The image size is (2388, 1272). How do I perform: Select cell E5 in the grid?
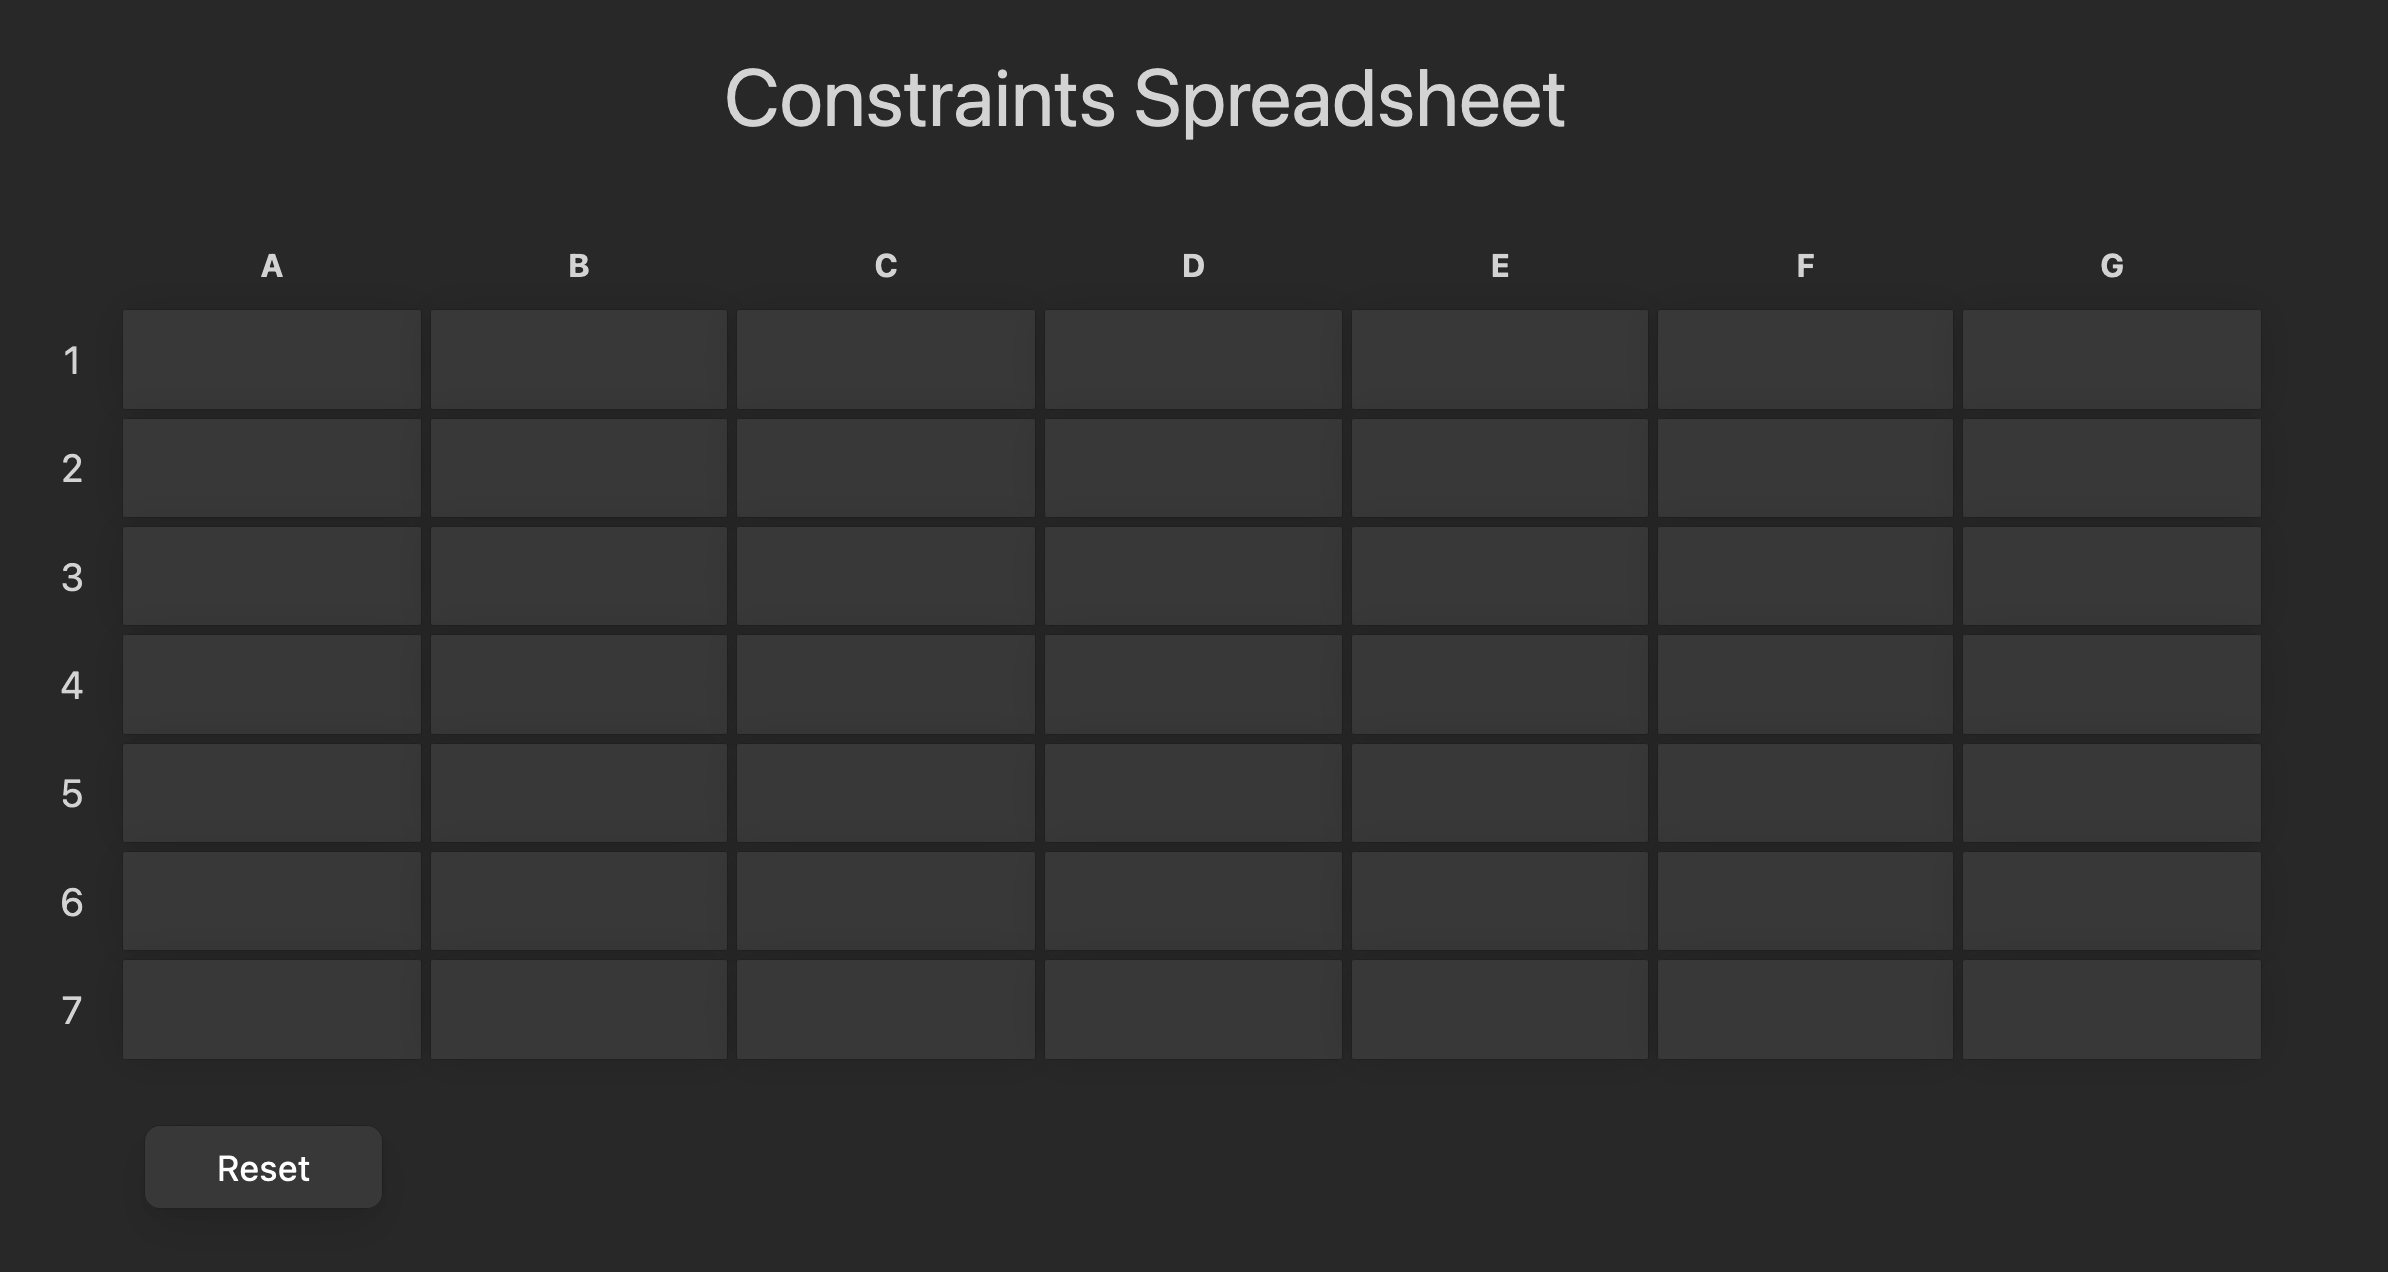(1500, 793)
